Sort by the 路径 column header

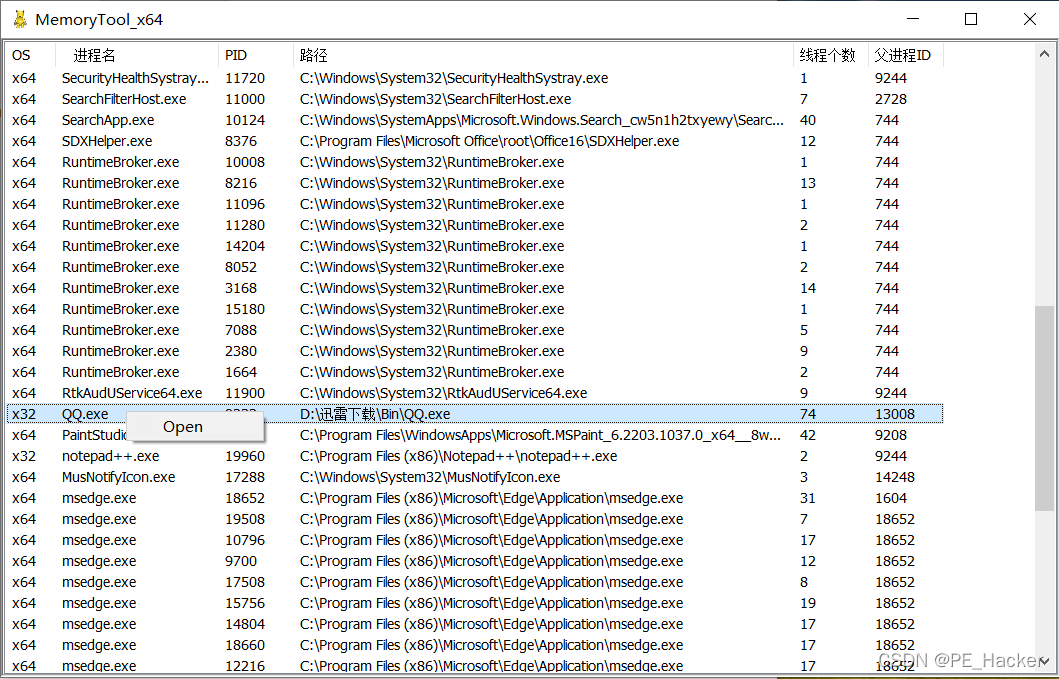click(544, 55)
